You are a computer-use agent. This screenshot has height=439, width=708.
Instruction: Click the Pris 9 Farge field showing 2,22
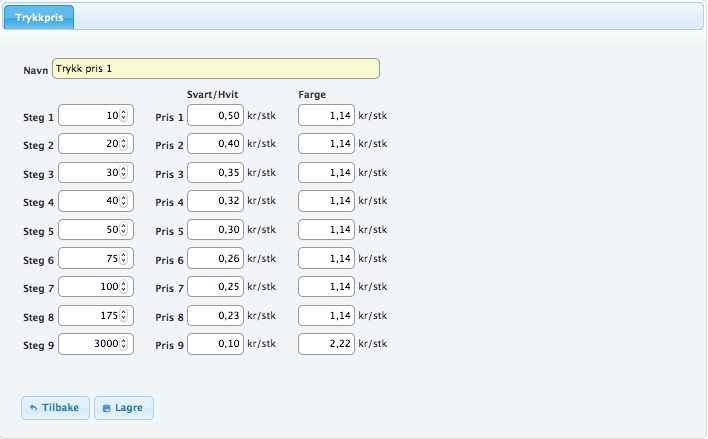click(x=326, y=345)
